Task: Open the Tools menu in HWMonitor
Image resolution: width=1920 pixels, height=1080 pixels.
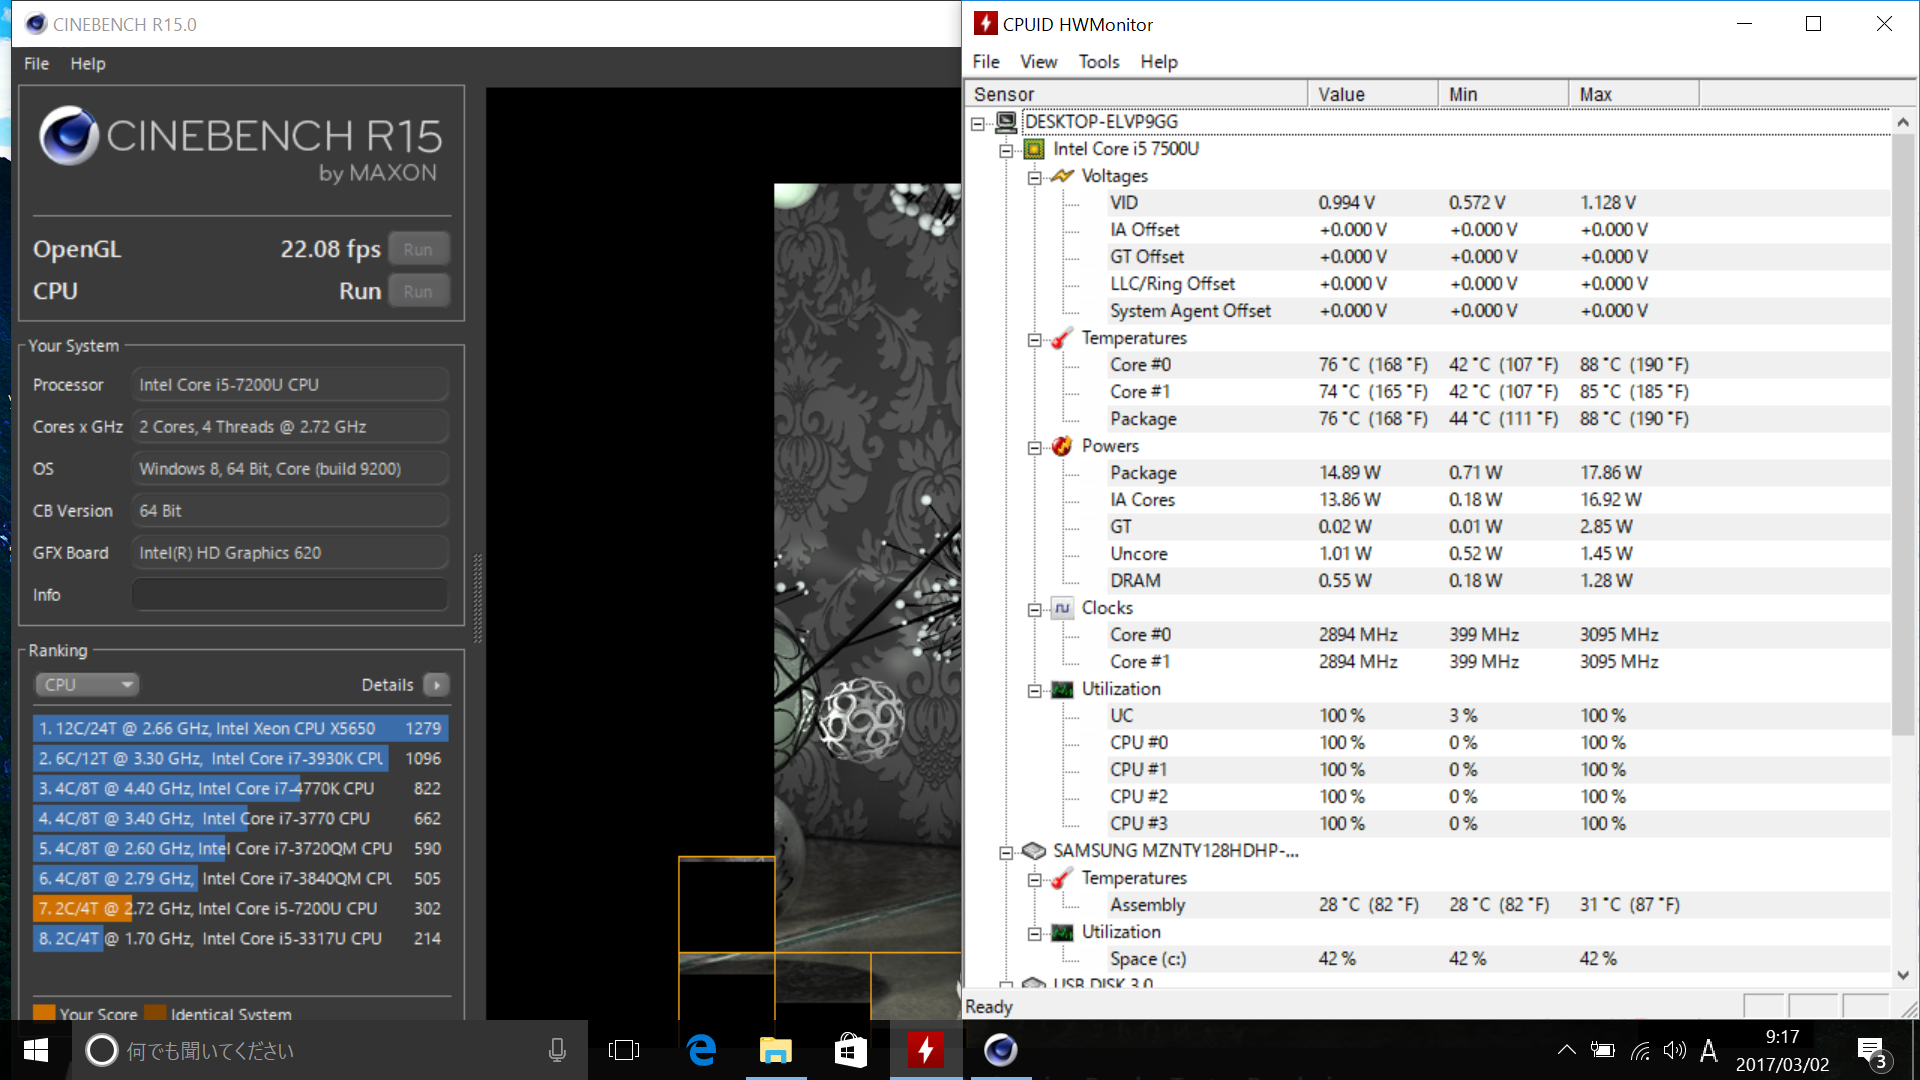Action: pos(1098,62)
